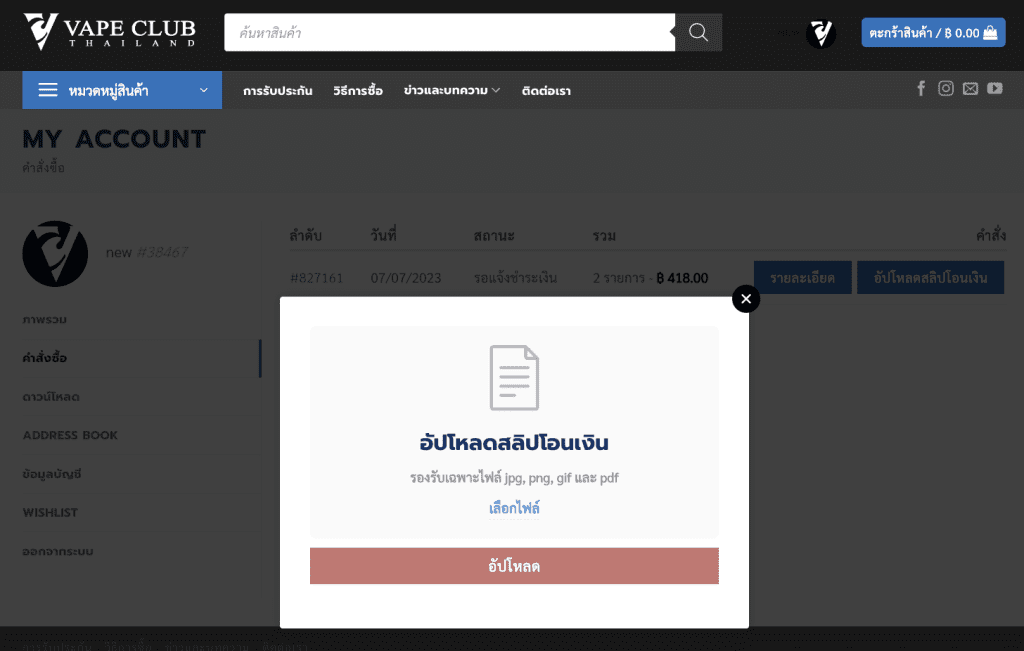Click the email envelope icon
The image size is (1024, 651).
click(x=970, y=88)
